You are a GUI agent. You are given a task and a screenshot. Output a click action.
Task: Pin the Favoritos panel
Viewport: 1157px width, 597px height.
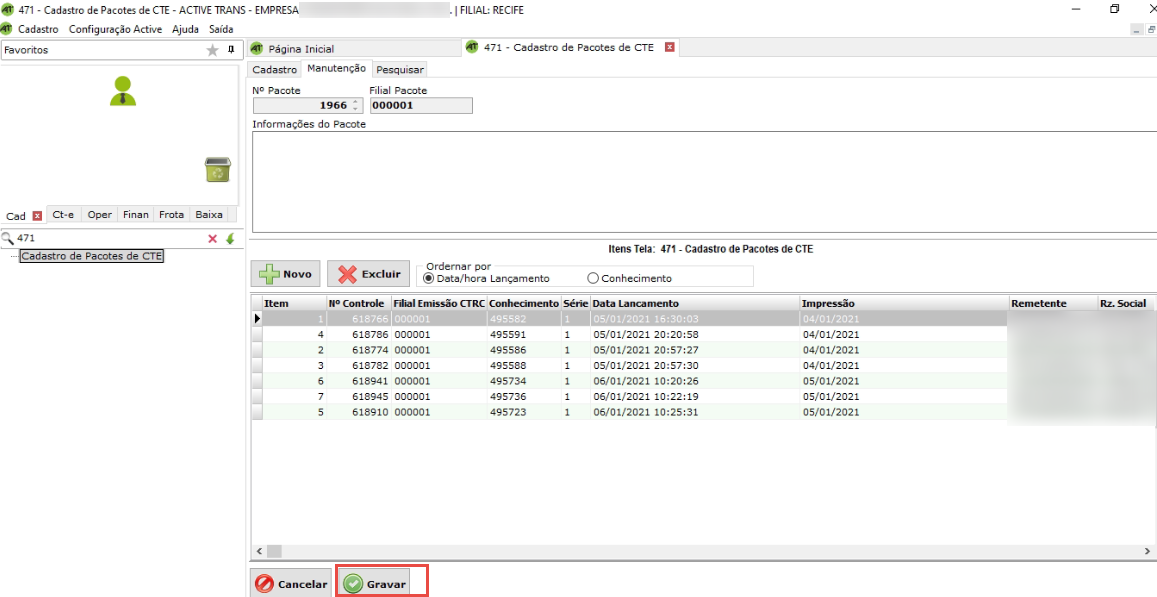pyautogui.click(x=231, y=49)
